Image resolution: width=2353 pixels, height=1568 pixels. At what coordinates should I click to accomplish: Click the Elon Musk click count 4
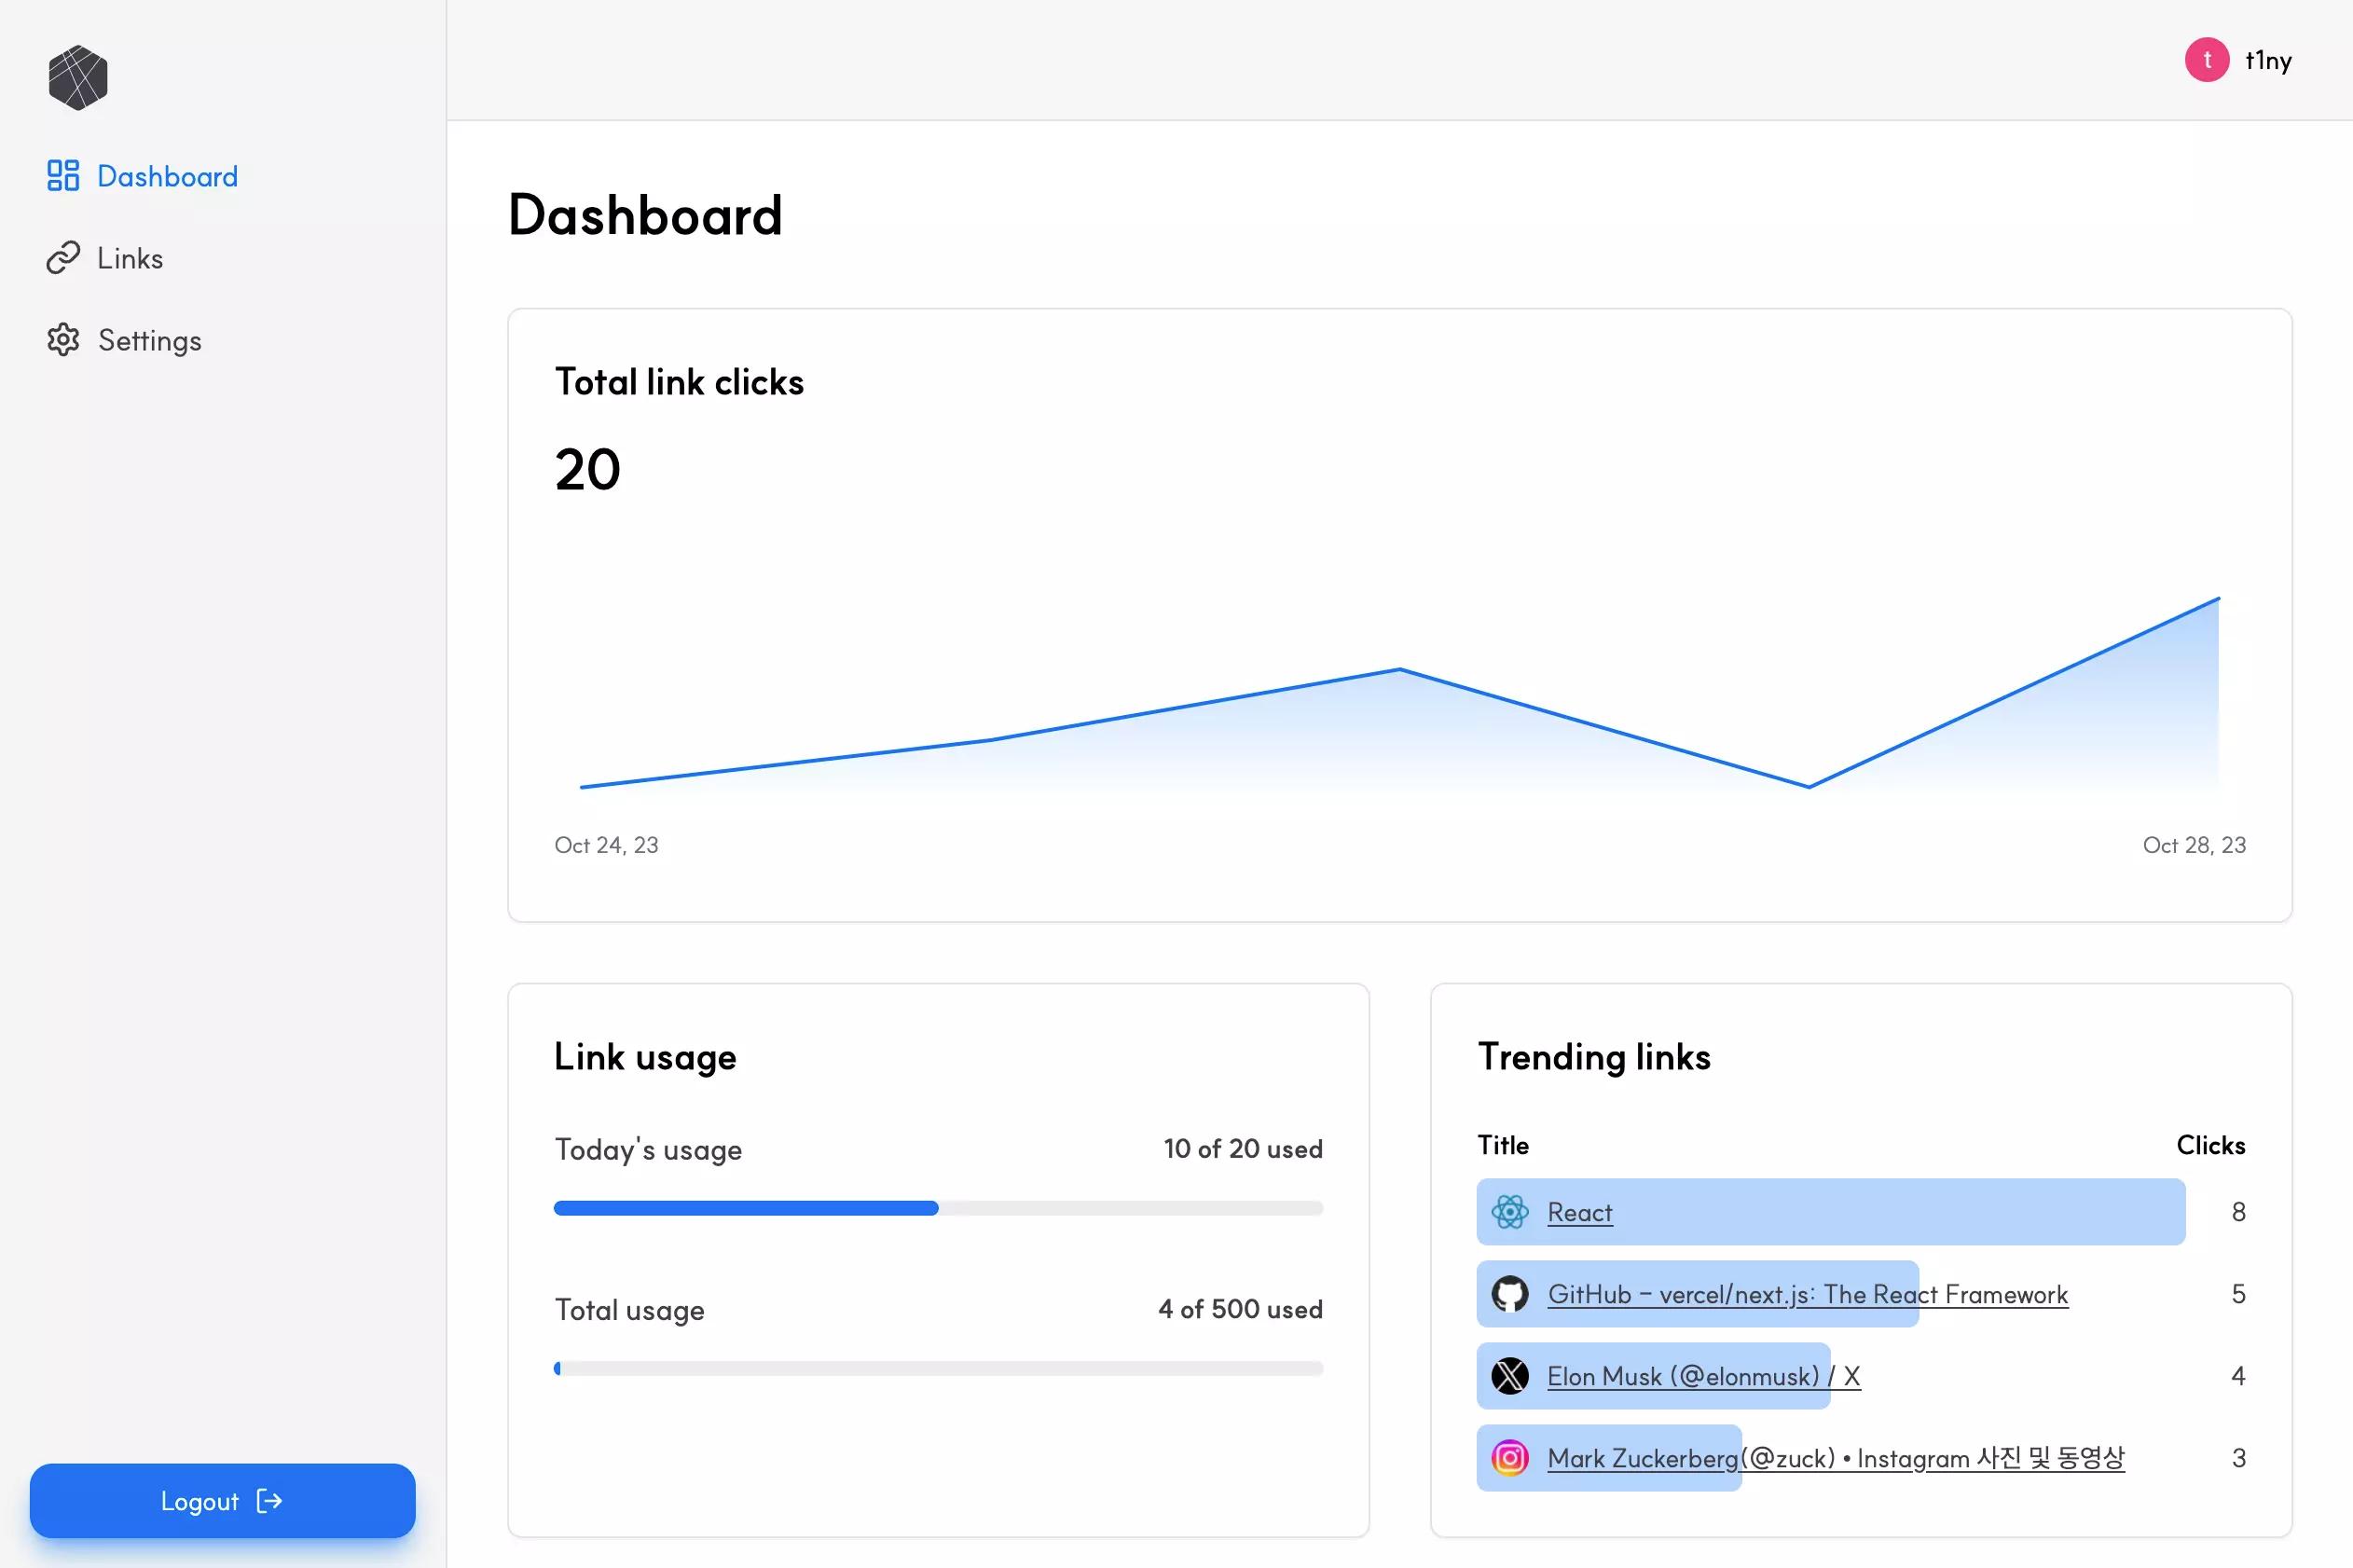[x=2239, y=1376]
